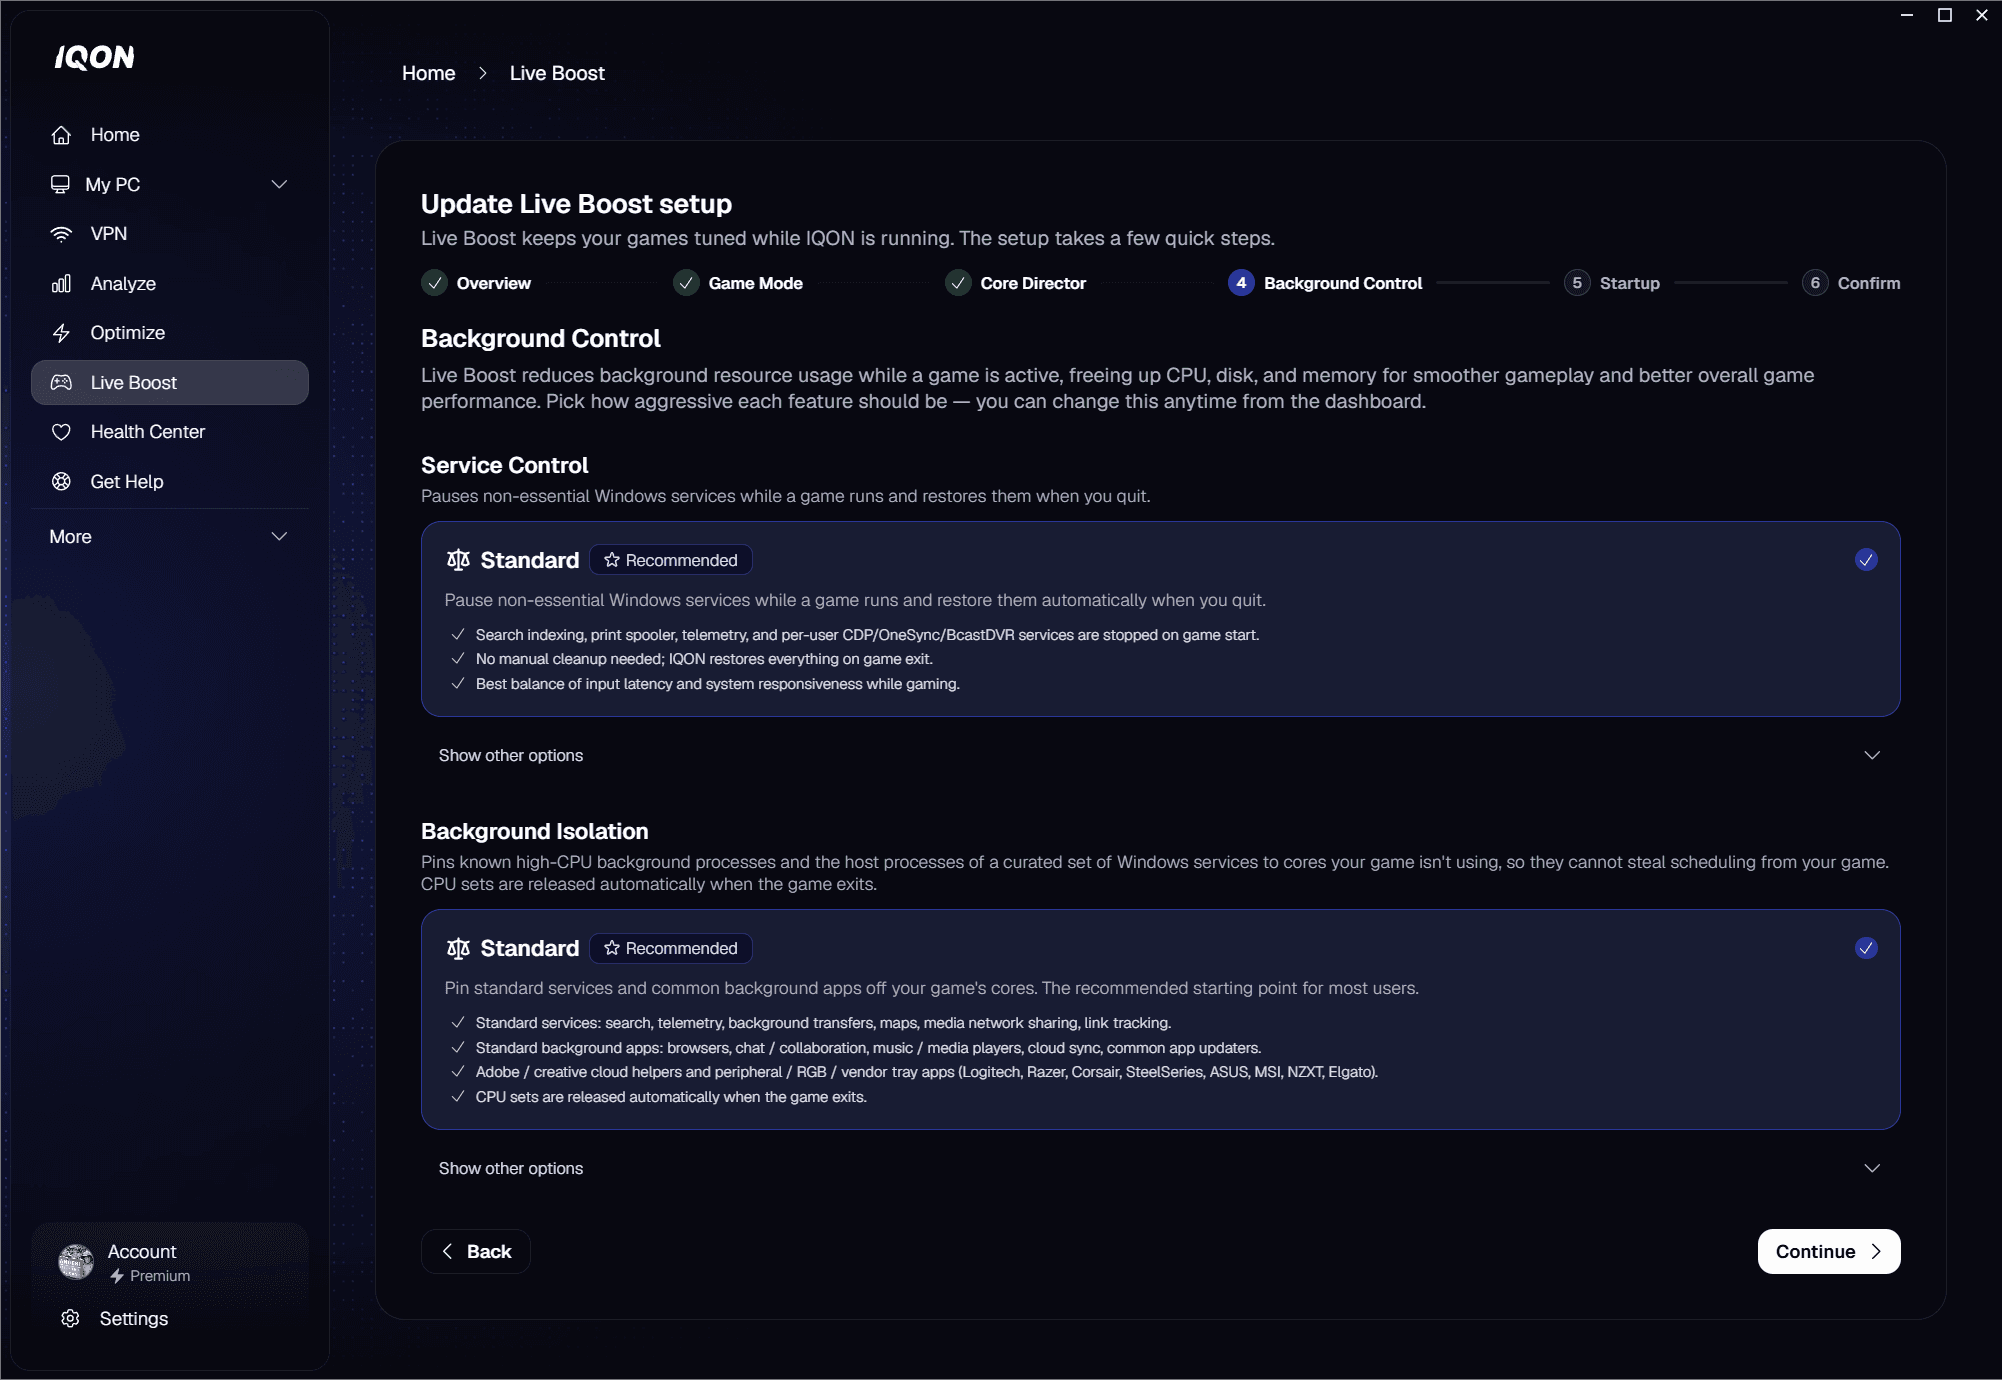
Task: Click the Home house icon in sidebar
Action: tap(61, 135)
